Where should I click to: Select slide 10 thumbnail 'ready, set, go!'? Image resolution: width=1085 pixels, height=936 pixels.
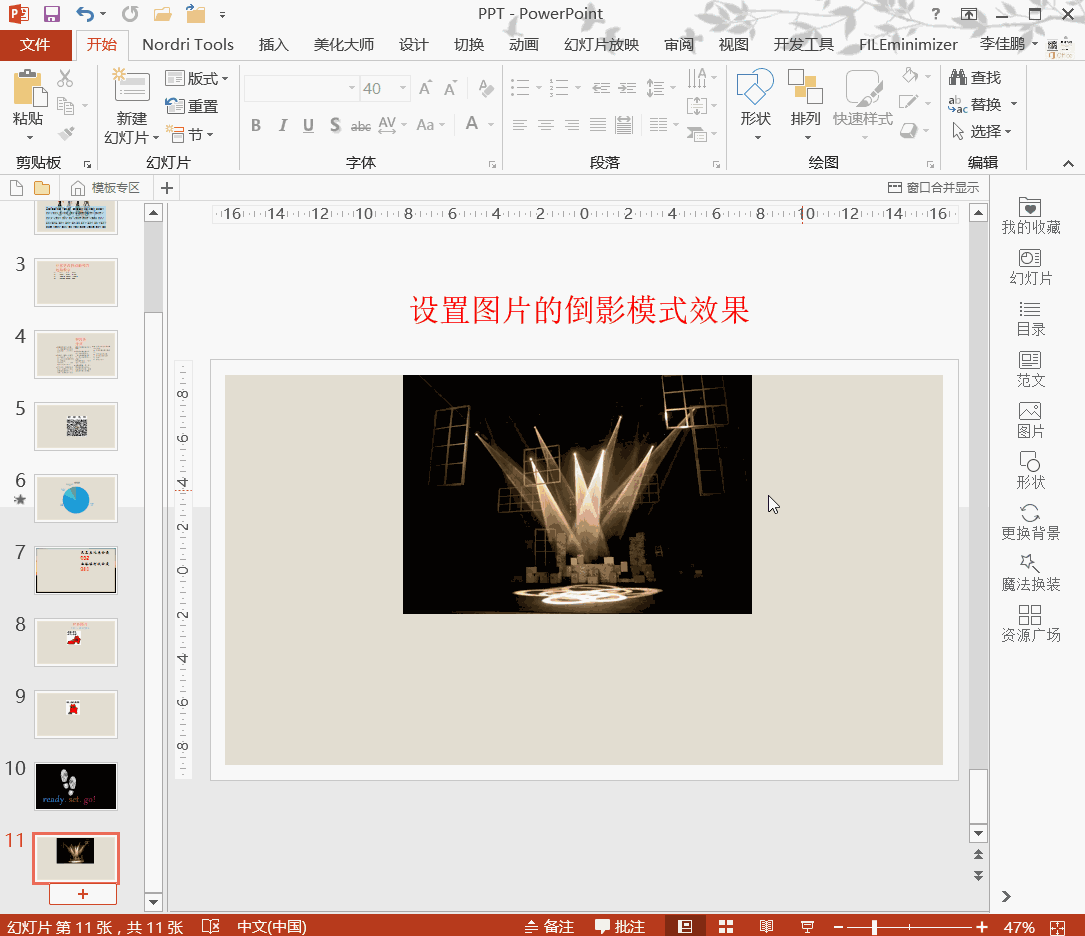pos(76,786)
